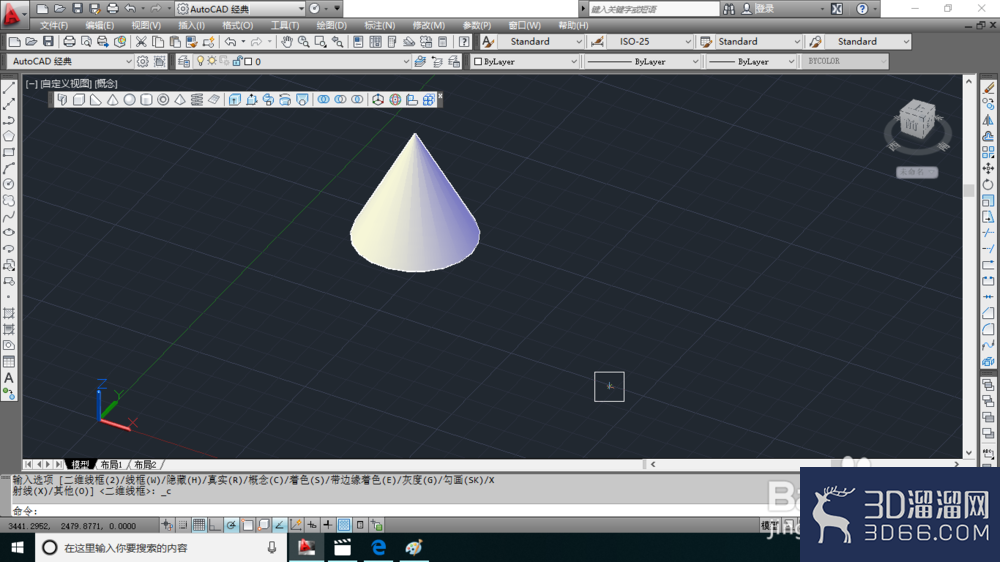Click the Plot printer icon
Image resolution: width=1000 pixels, height=562 pixels.
69,41
